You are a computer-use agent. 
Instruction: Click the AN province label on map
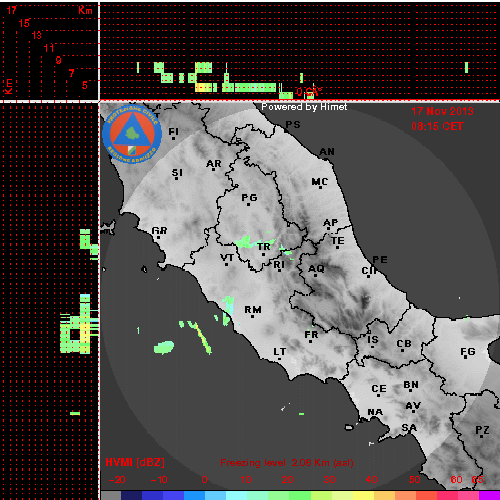click(x=327, y=152)
